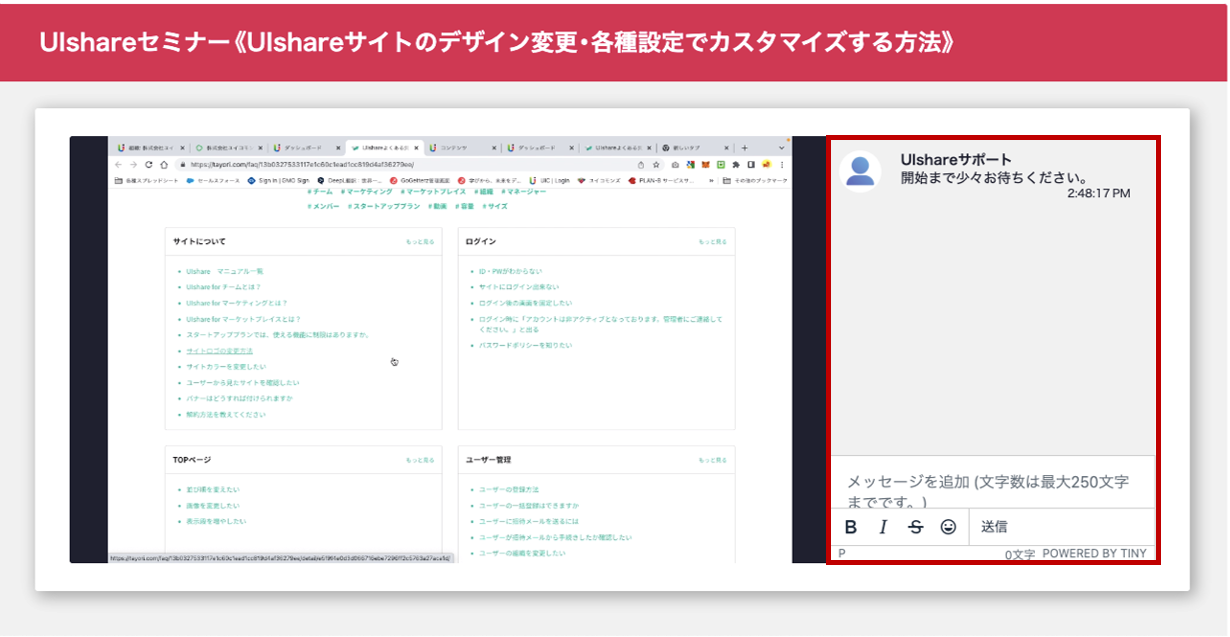Open UIshare for マーケットプレイスとは？ link
Screen dimensions: 1230x637
[243, 319]
